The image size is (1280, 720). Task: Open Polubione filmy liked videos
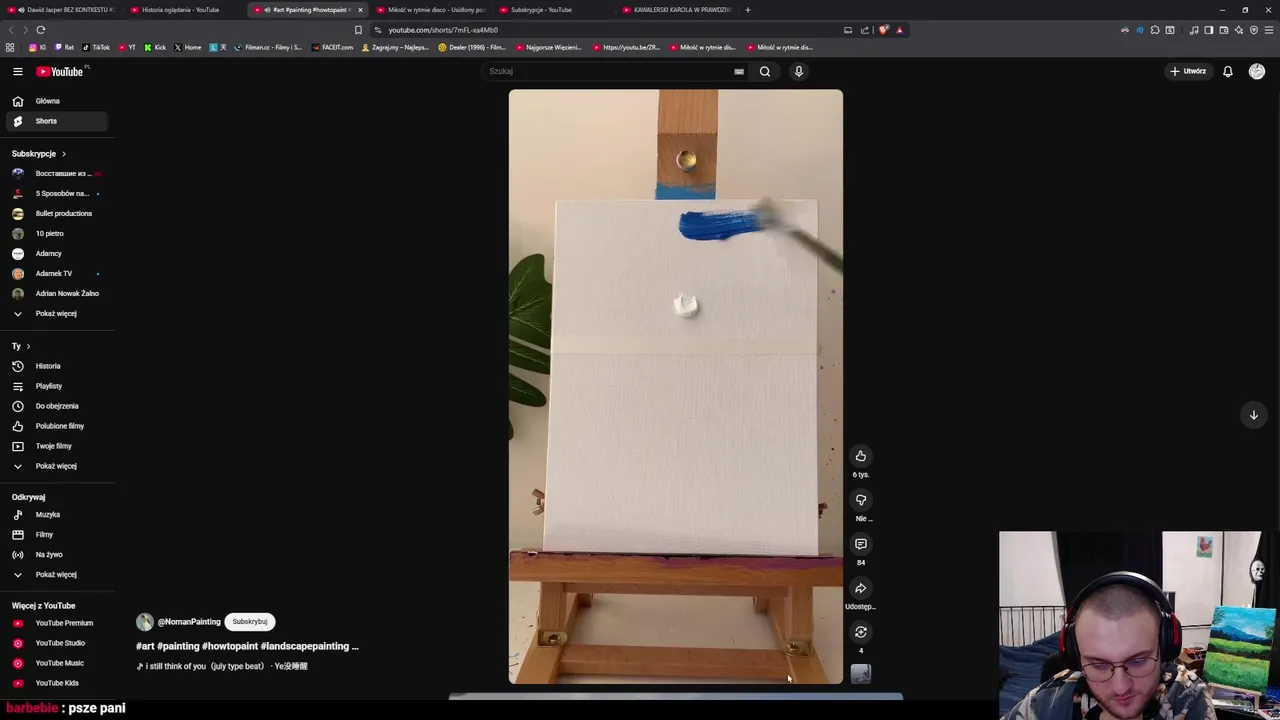click(x=56, y=426)
